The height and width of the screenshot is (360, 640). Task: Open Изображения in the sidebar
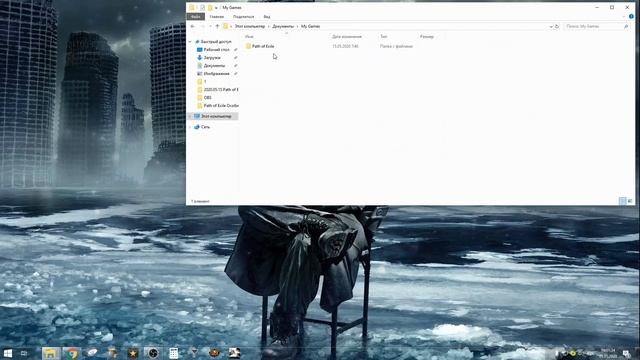click(x=213, y=73)
